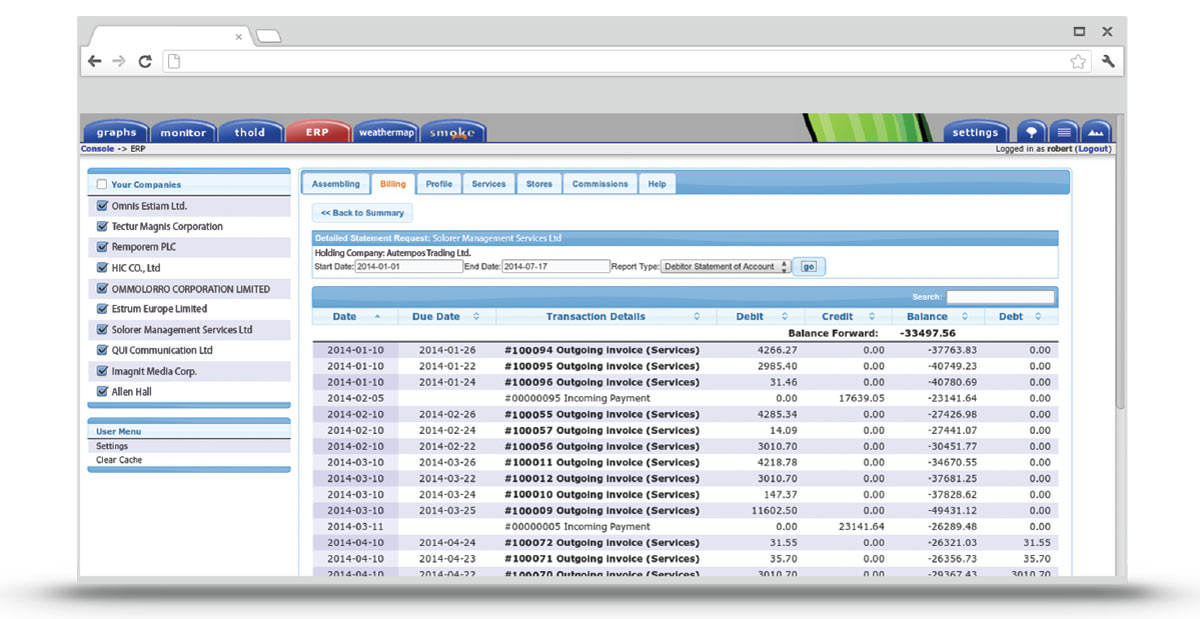The width and height of the screenshot is (1200, 619).
Task: Toggle the Your Companies select-all checkbox
Action: click(x=102, y=185)
